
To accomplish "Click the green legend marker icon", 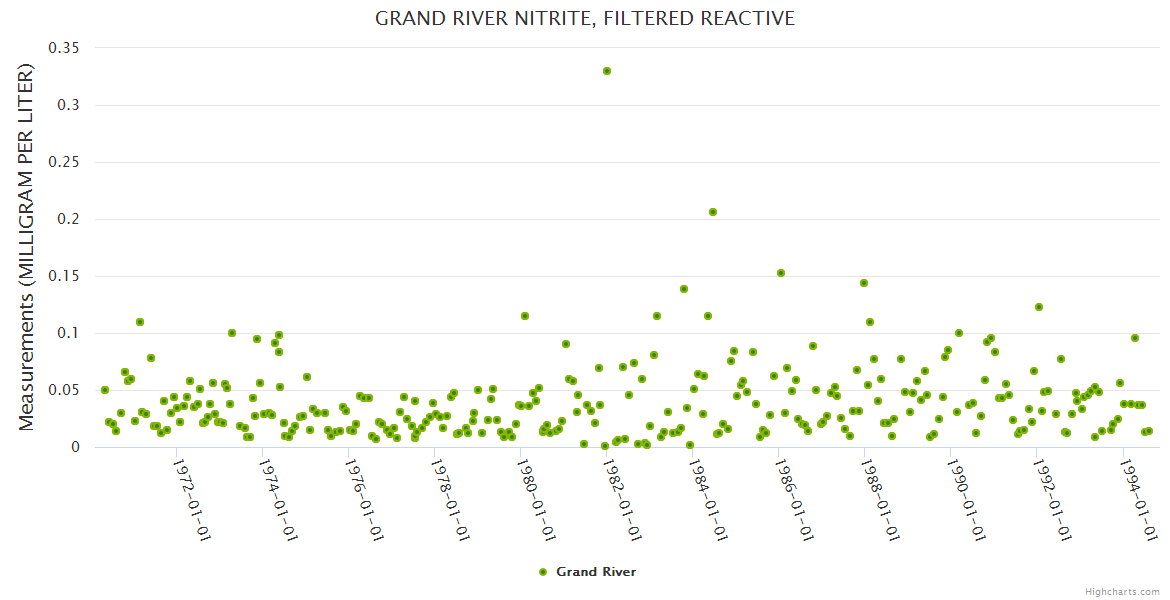I will click(543, 572).
